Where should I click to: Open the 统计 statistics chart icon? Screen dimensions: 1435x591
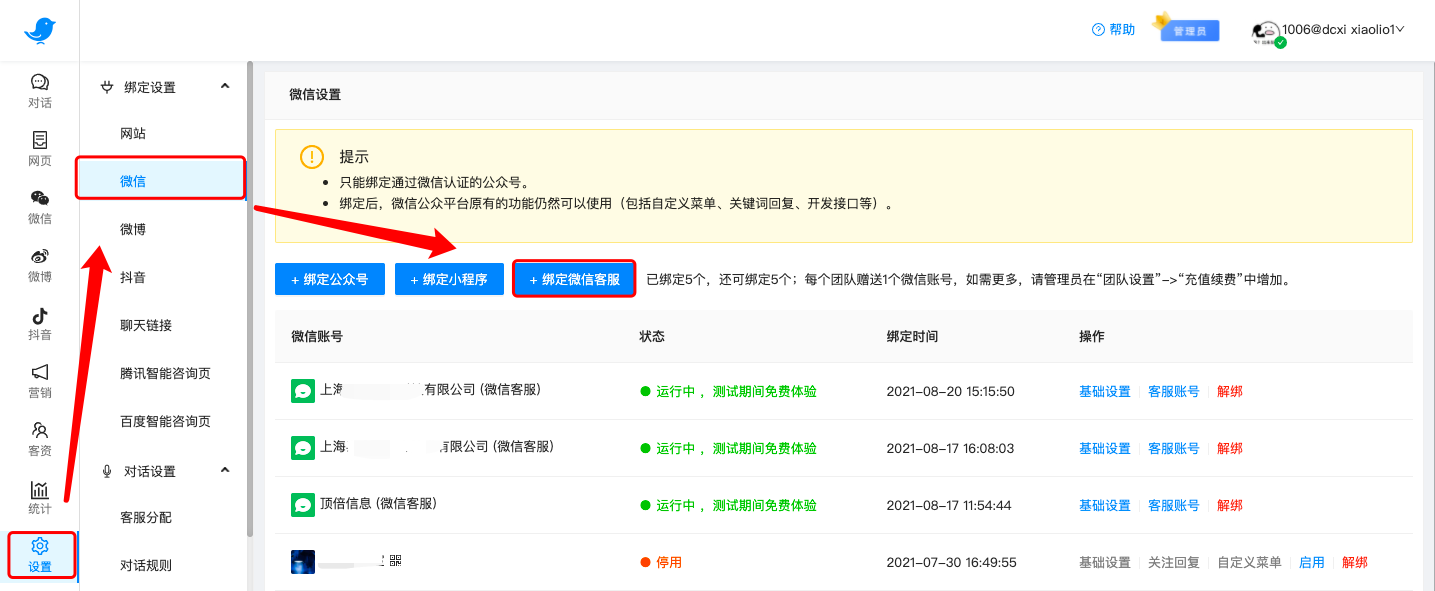(39, 490)
